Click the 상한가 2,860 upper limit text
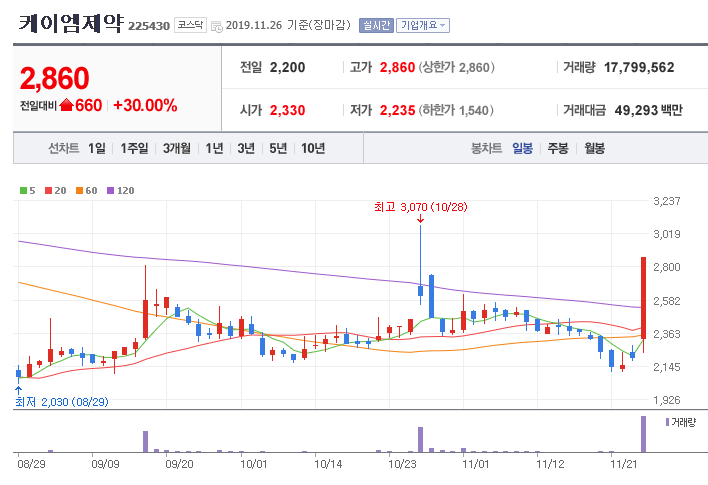 click(x=456, y=68)
